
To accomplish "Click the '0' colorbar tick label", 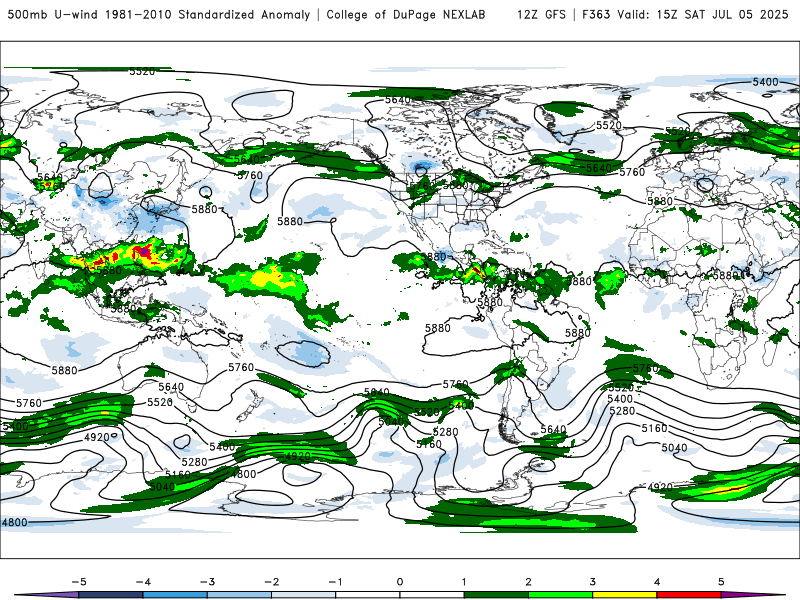I will click(400, 582).
